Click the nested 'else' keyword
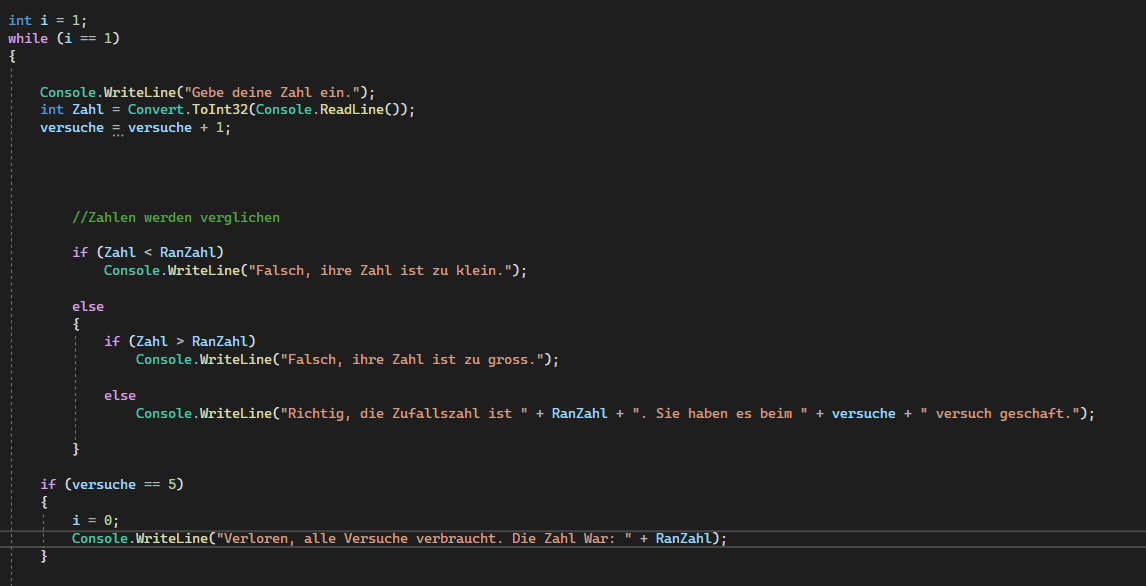The width and height of the screenshot is (1146, 586). click(120, 394)
